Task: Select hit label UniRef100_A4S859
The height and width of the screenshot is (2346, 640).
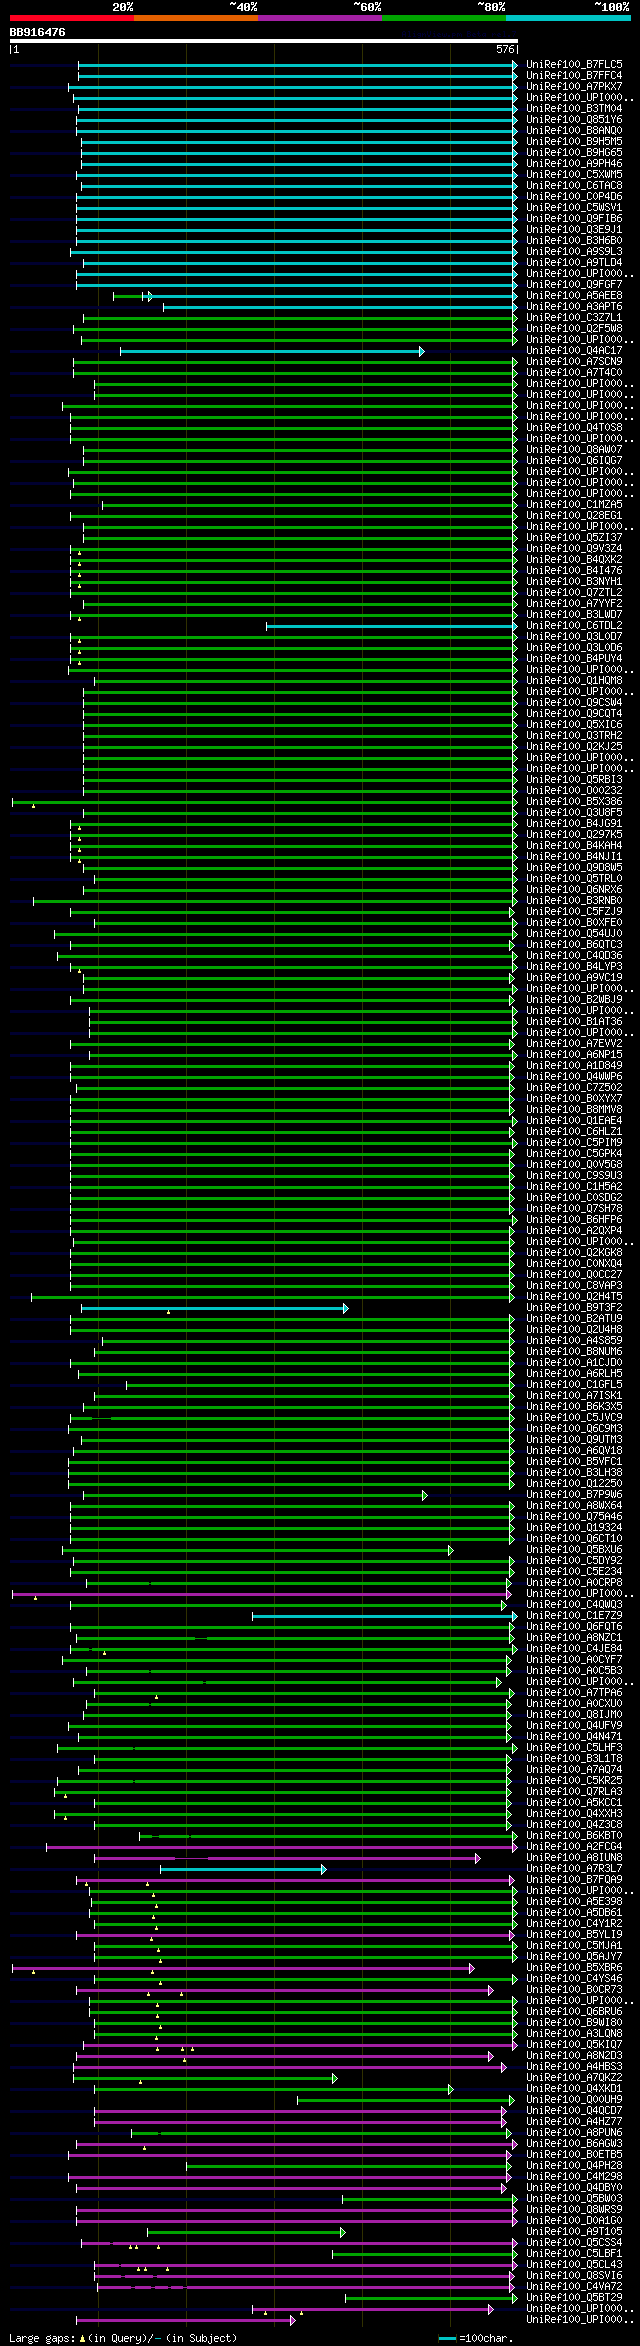Action: click(x=574, y=1341)
